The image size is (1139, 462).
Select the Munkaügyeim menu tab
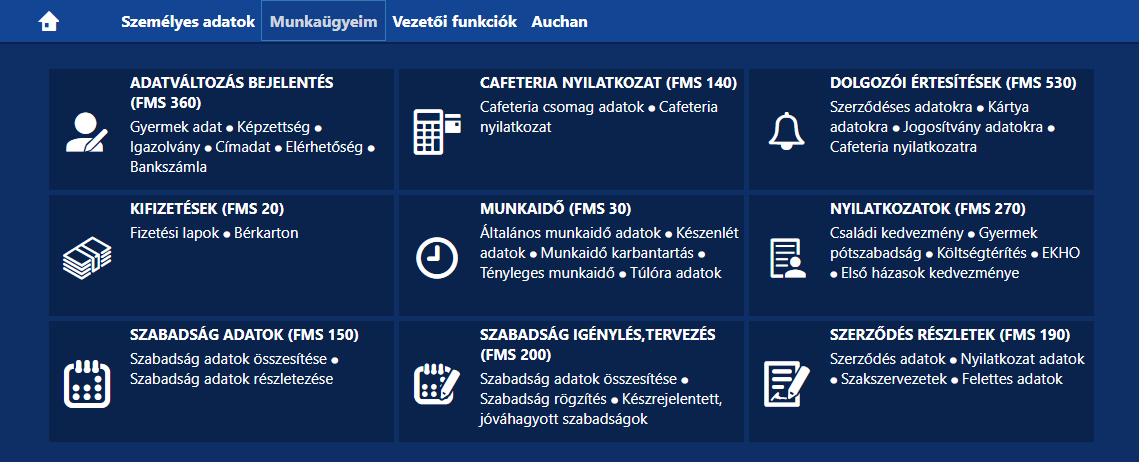(323, 21)
